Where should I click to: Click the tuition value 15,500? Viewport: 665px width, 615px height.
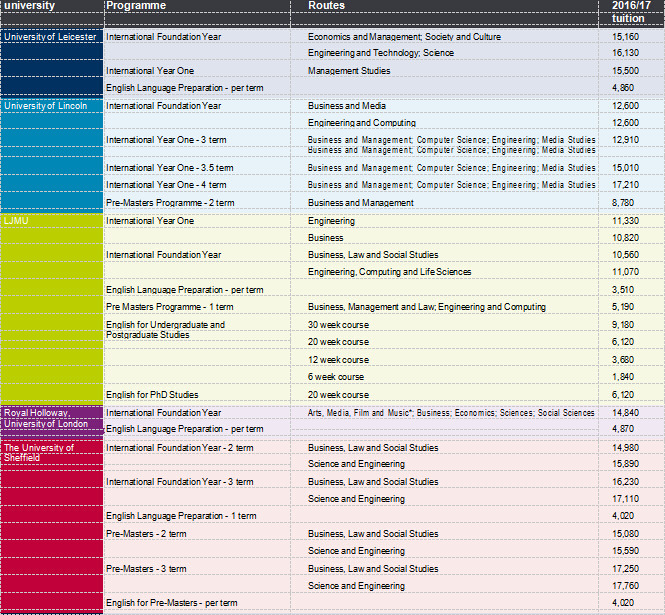(625, 71)
